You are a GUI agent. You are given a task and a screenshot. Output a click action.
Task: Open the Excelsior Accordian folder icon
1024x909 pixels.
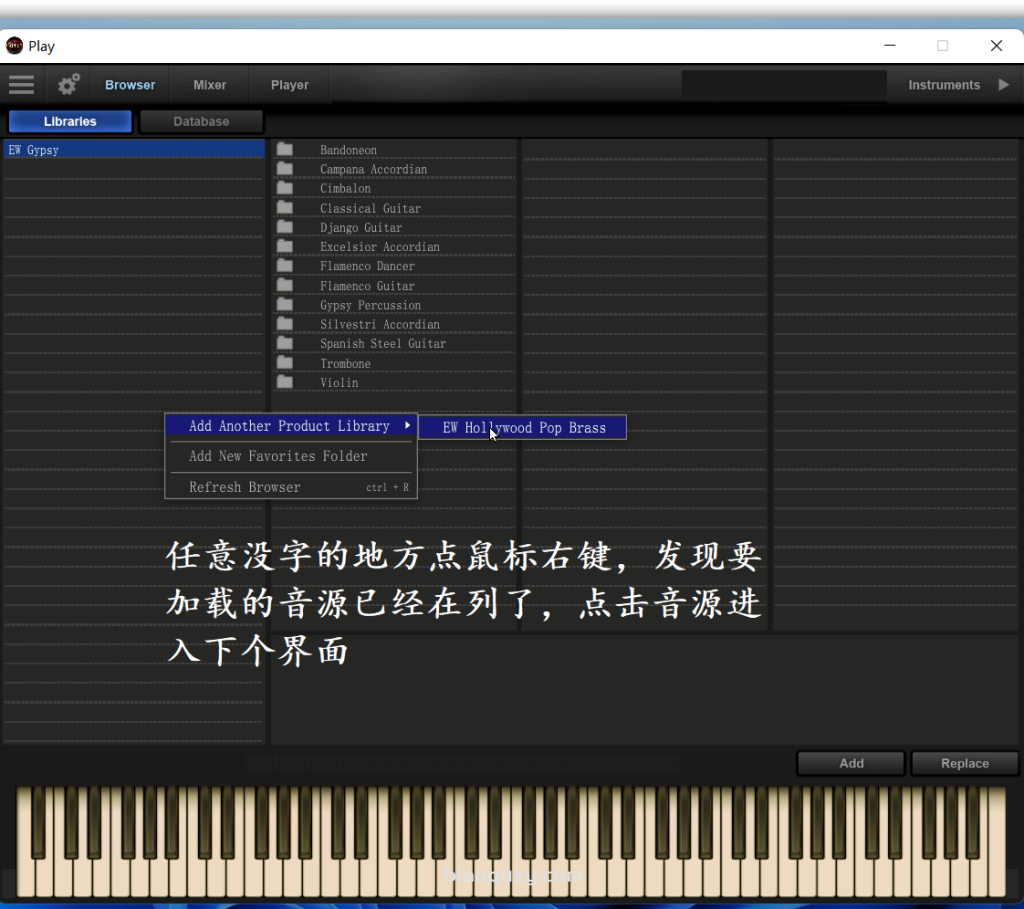point(285,246)
